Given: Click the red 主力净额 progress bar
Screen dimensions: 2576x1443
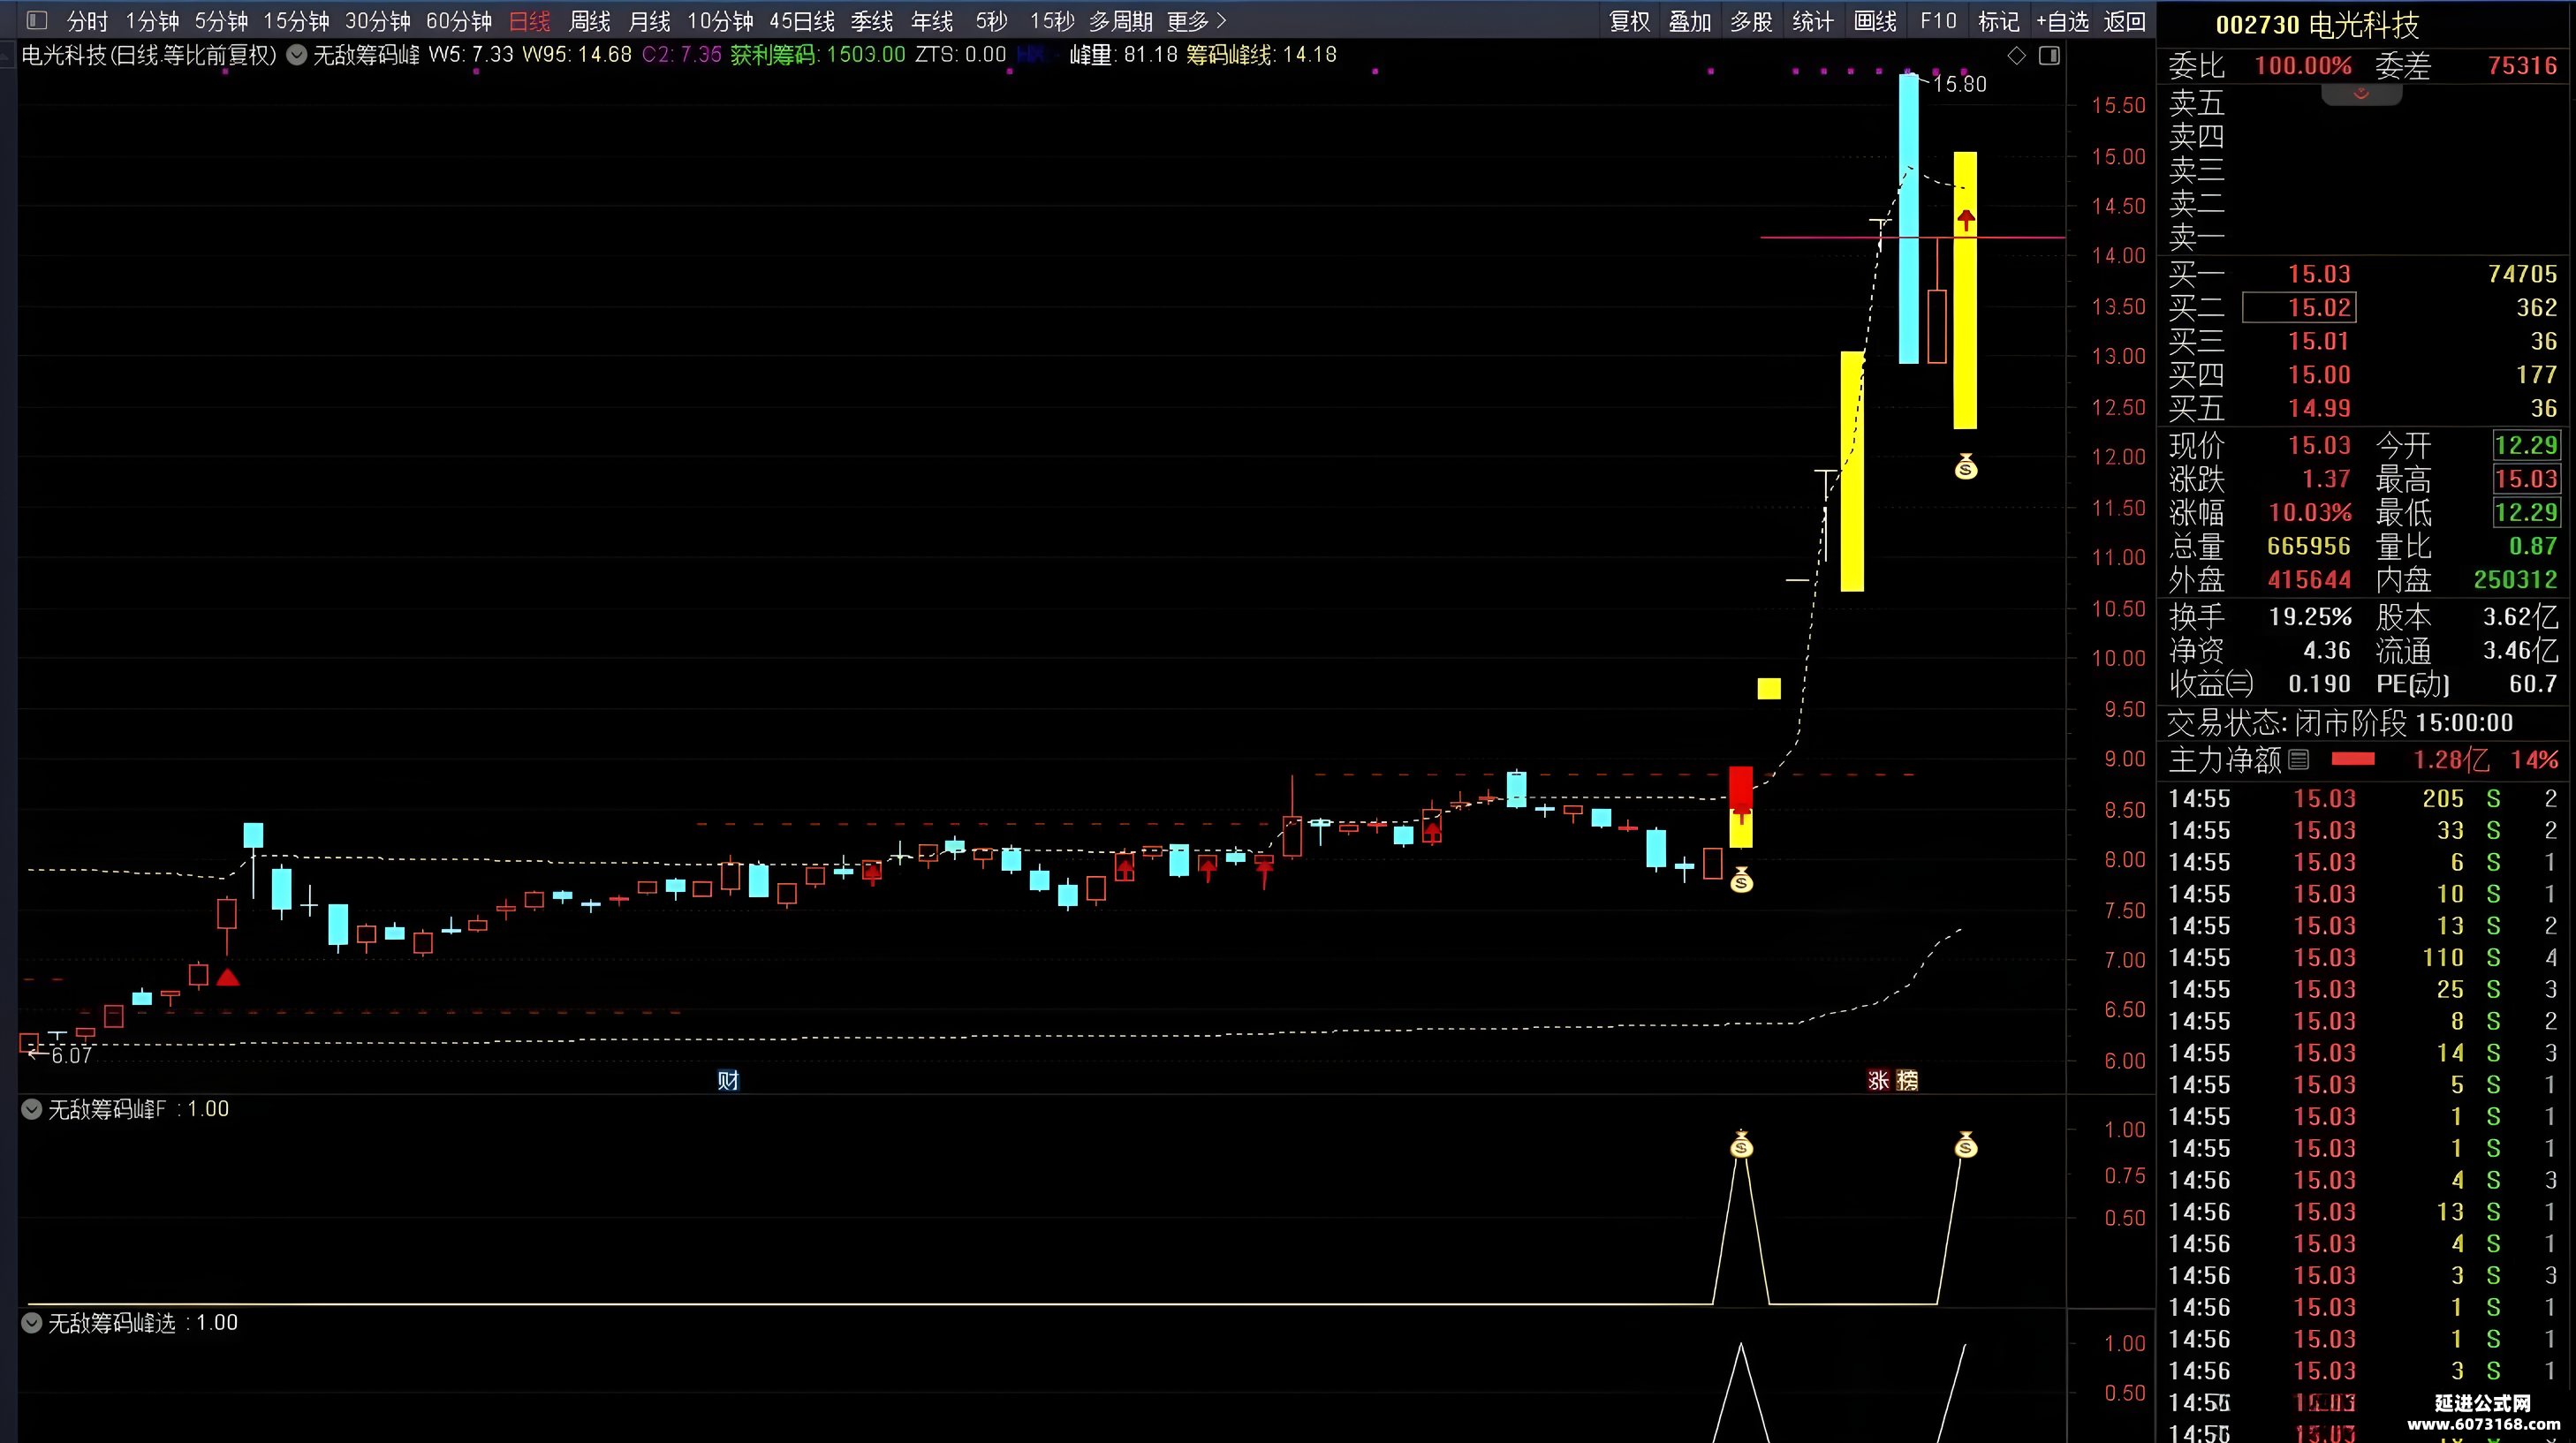Looking at the screenshot, I should pyautogui.click(x=2353, y=760).
